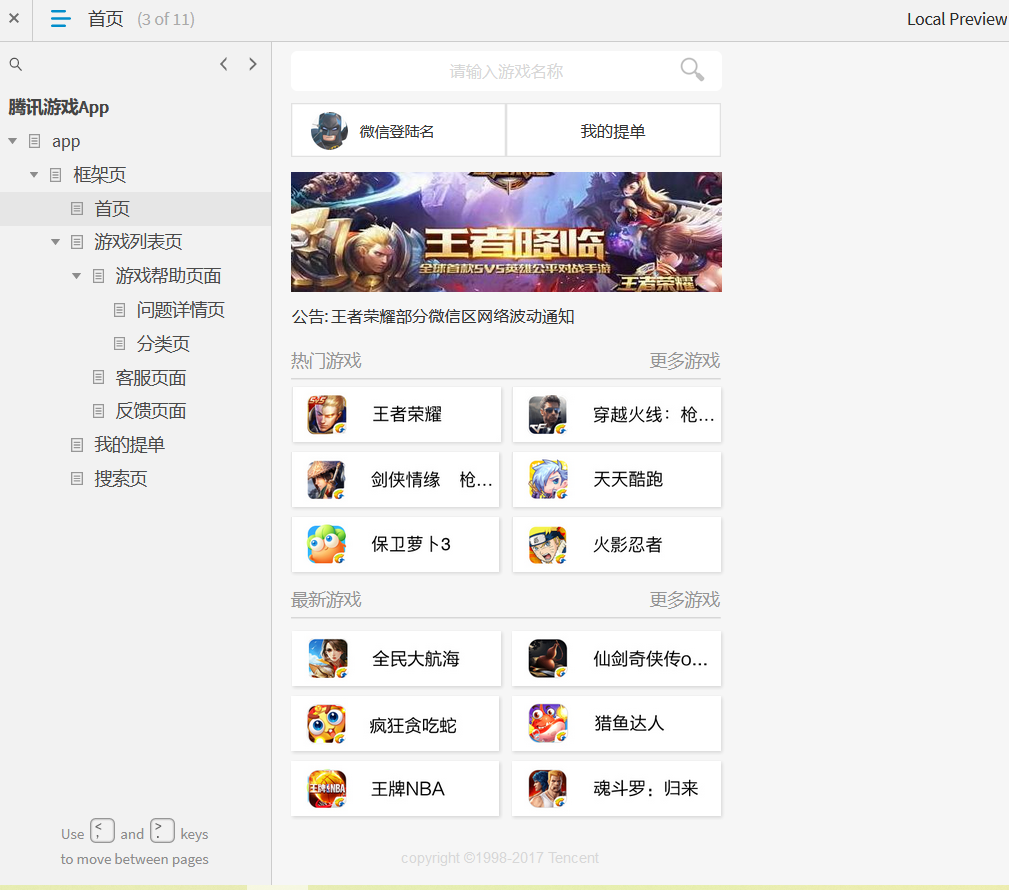This screenshot has height=890, width=1009.
Task: Open the 猎鱼达人 game name label
Action: (629, 723)
